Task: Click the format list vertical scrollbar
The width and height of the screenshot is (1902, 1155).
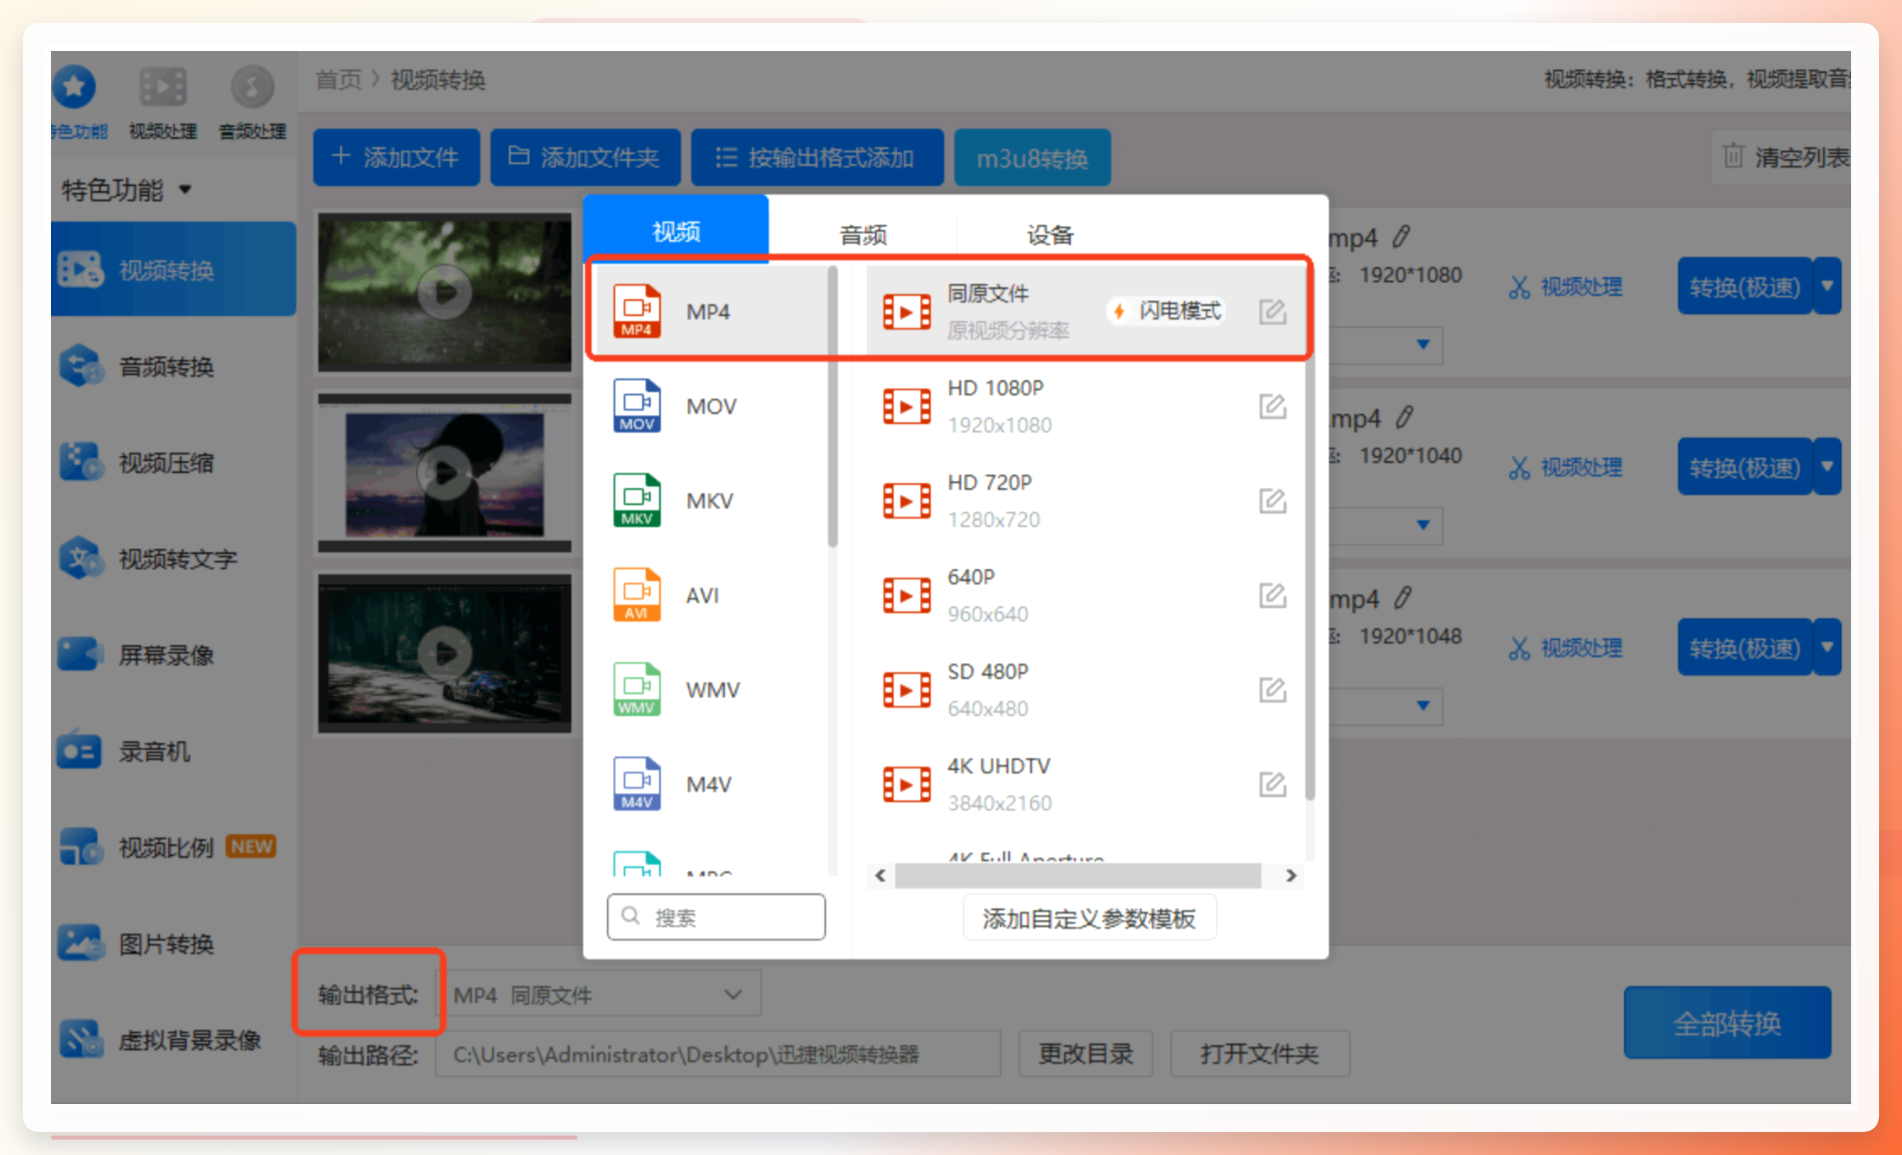Action: 832,407
